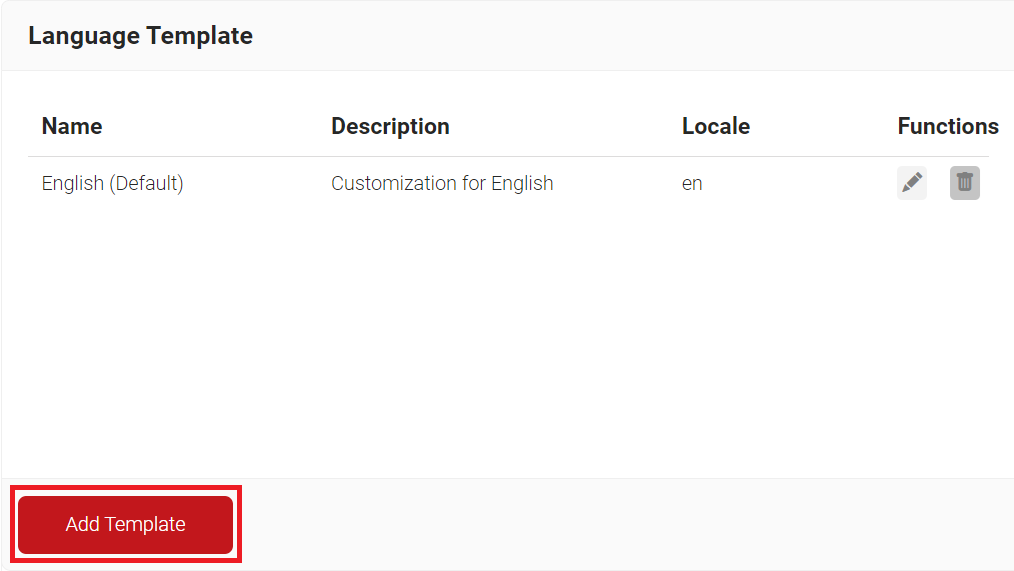Edit the English (Default) template with pencil icon

(x=911, y=183)
